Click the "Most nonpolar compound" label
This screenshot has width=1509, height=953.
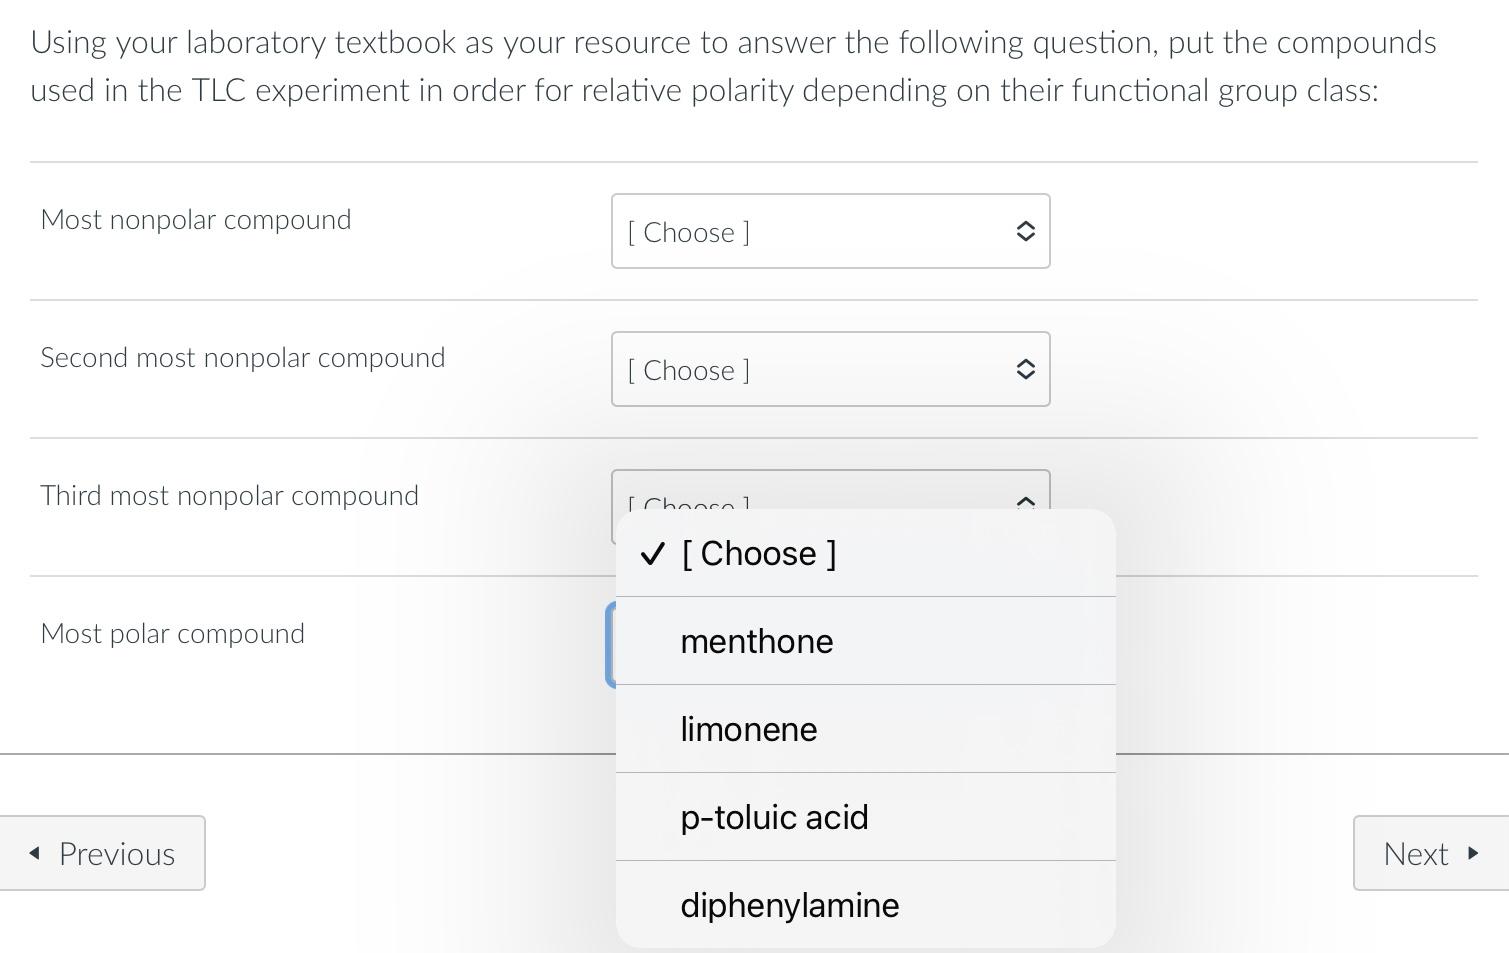pos(196,220)
